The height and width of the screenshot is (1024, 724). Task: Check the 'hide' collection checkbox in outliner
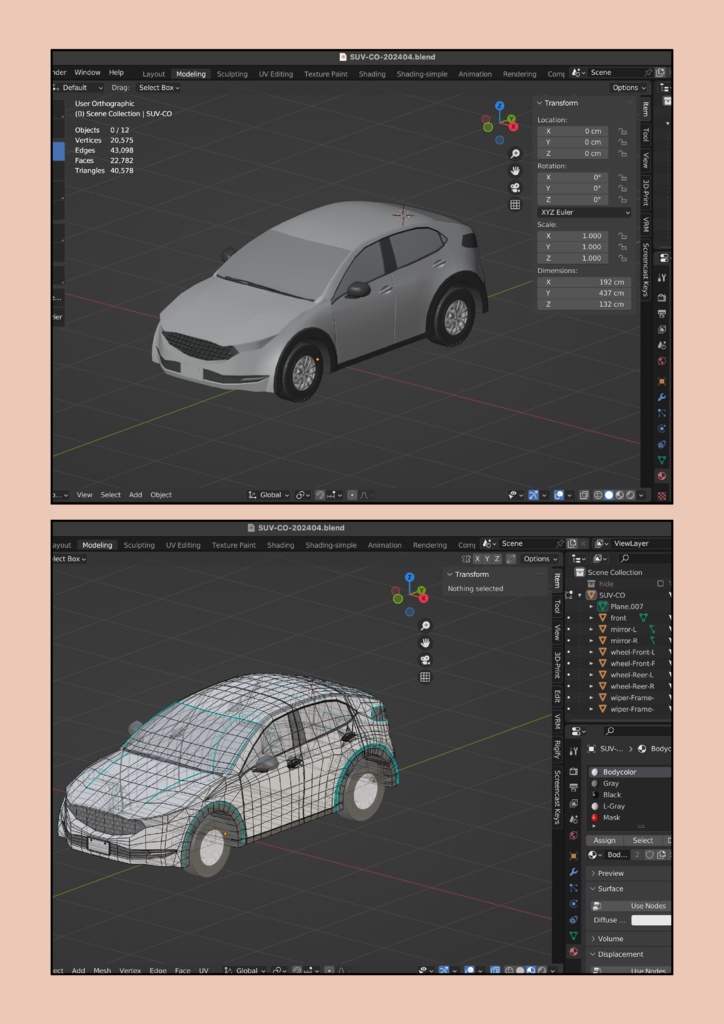[x=660, y=584]
